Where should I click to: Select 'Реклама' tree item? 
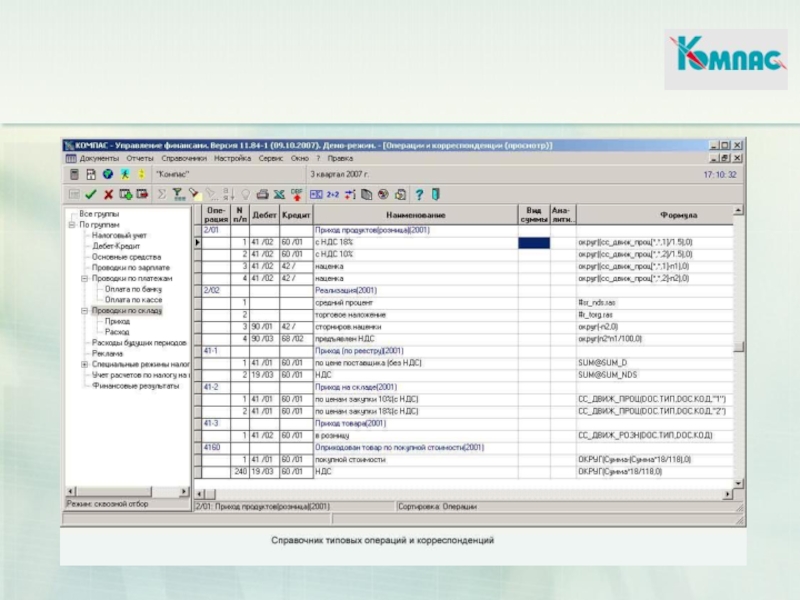107,354
